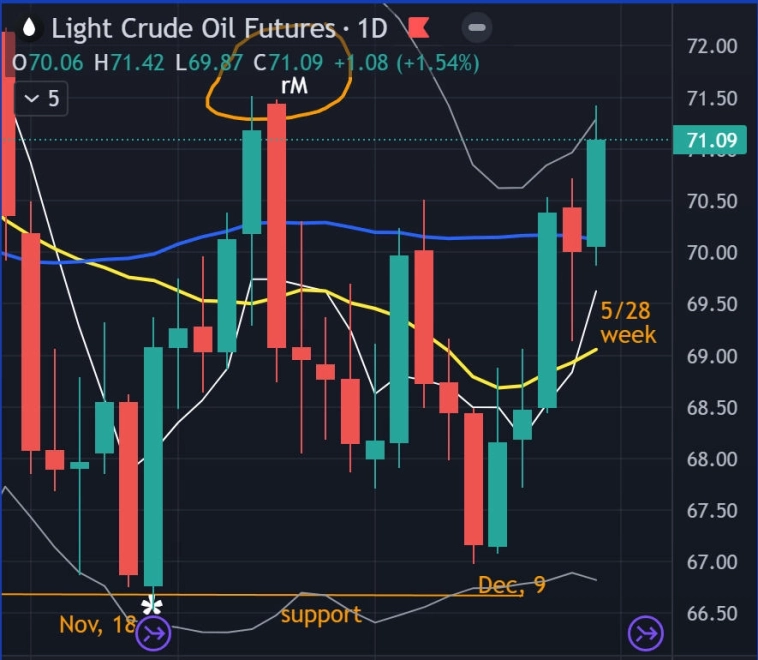The height and width of the screenshot is (660, 758).
Task: Click the 68.00 price axis label
Action: point(712,459)
